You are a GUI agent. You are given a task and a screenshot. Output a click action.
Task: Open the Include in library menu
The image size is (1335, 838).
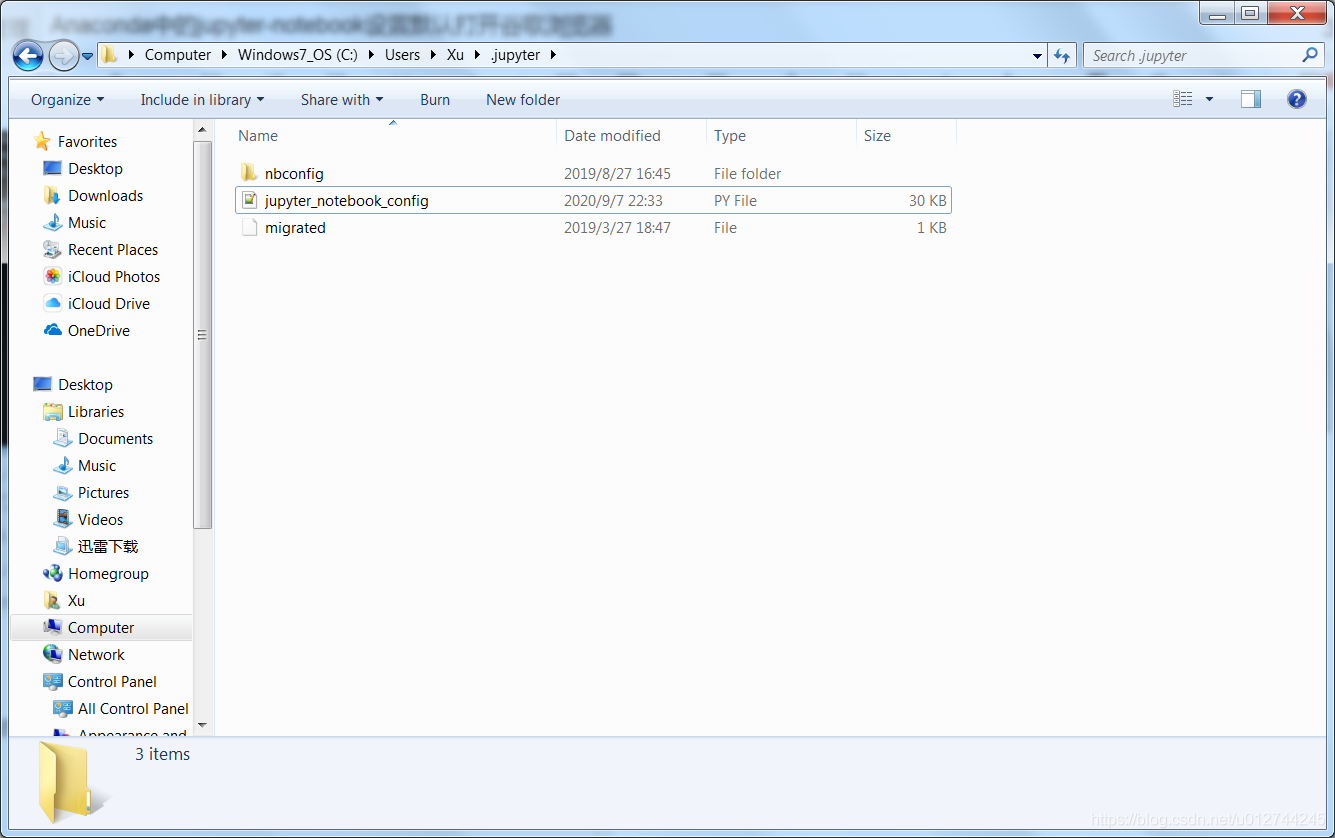[202, 100]
